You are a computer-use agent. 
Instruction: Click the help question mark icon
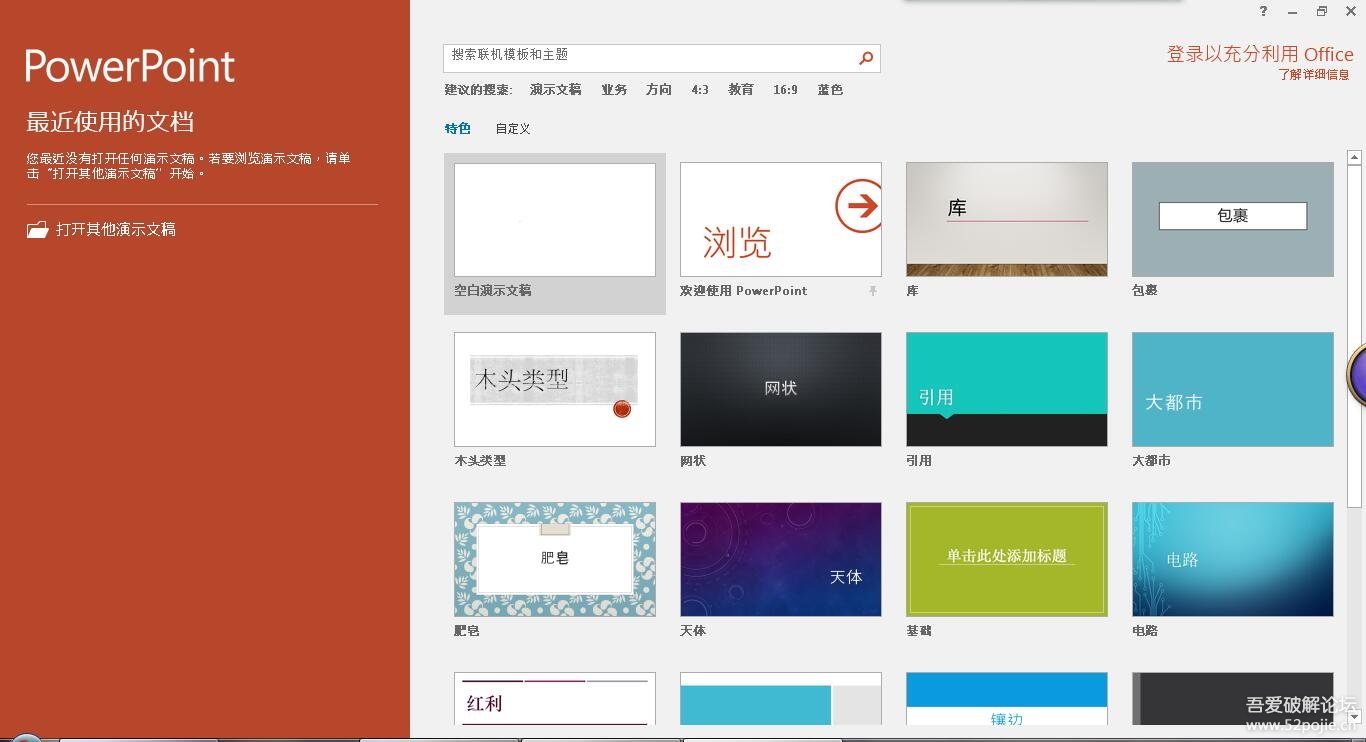coord(1264,11)
